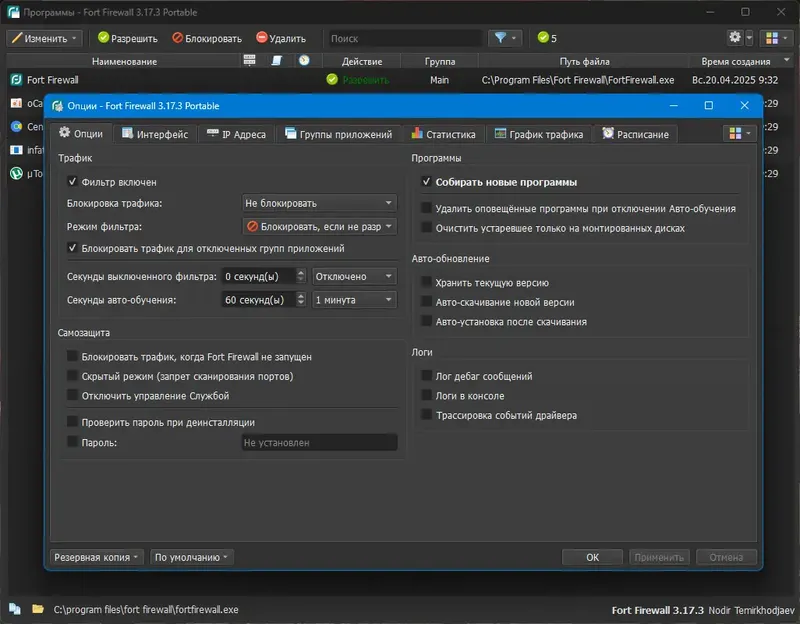
Task: Click the colored grid icon in Programs toolbar
Action: click(772, 38)
